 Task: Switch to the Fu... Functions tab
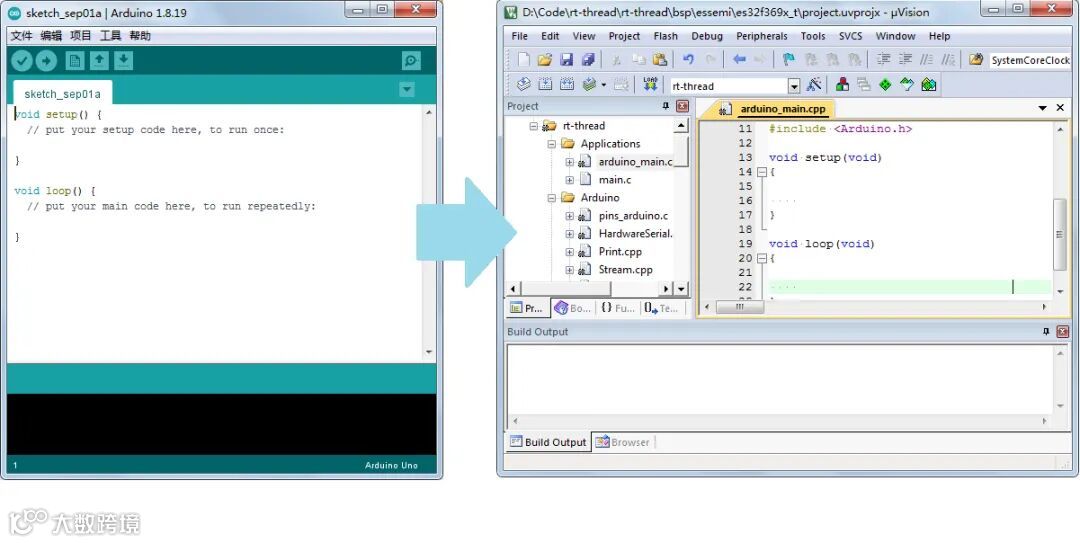pyautogui.click(x=618, y=308)
